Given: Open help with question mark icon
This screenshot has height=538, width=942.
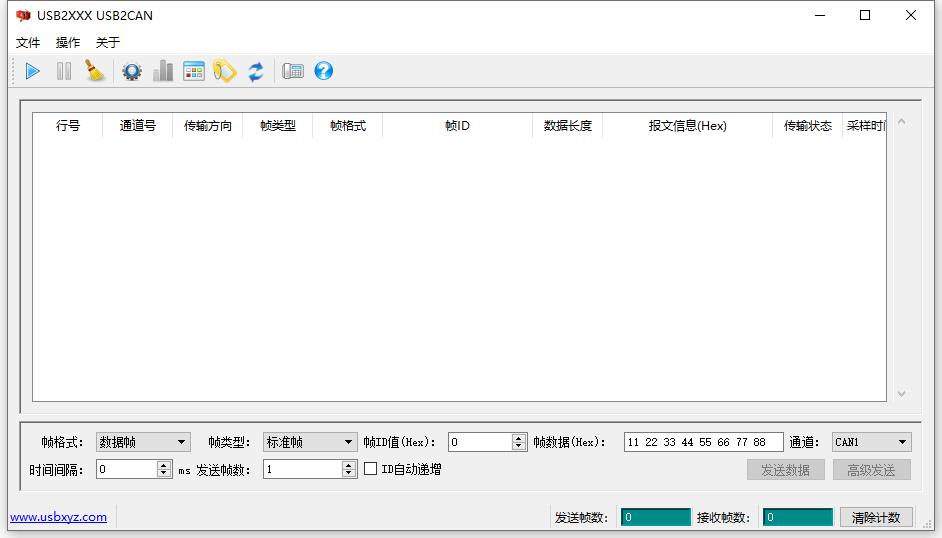Looking at the screenshot, I should click(323, 71).
